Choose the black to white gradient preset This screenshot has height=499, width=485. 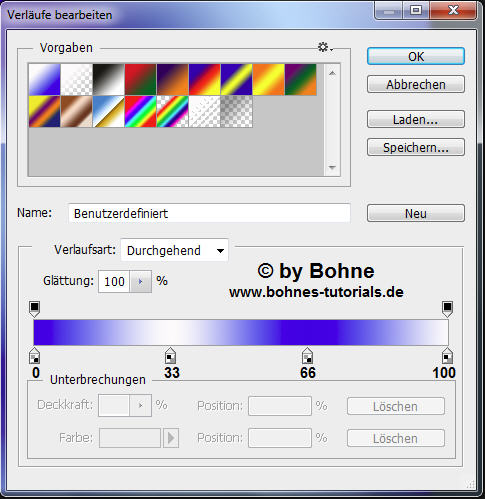[x=108, y=79]
